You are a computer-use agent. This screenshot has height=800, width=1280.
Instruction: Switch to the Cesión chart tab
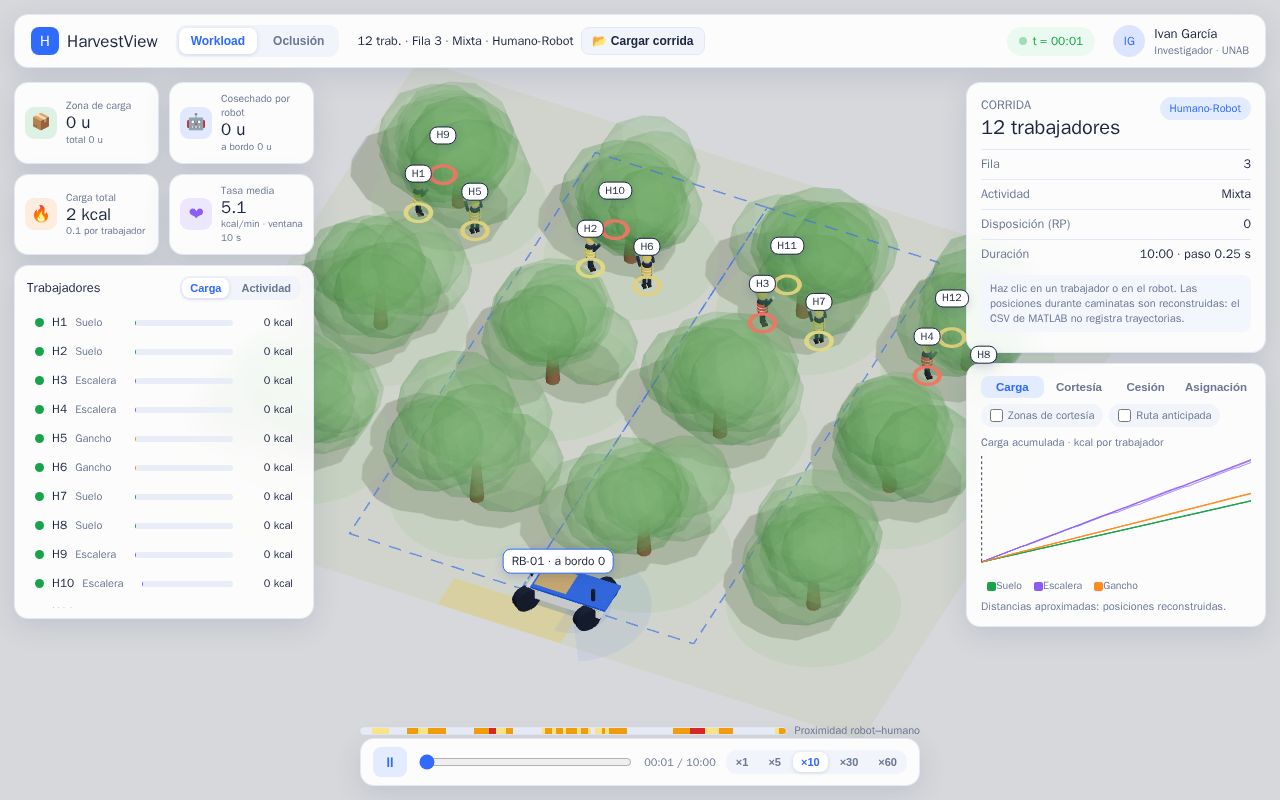tap(1145, 387)
